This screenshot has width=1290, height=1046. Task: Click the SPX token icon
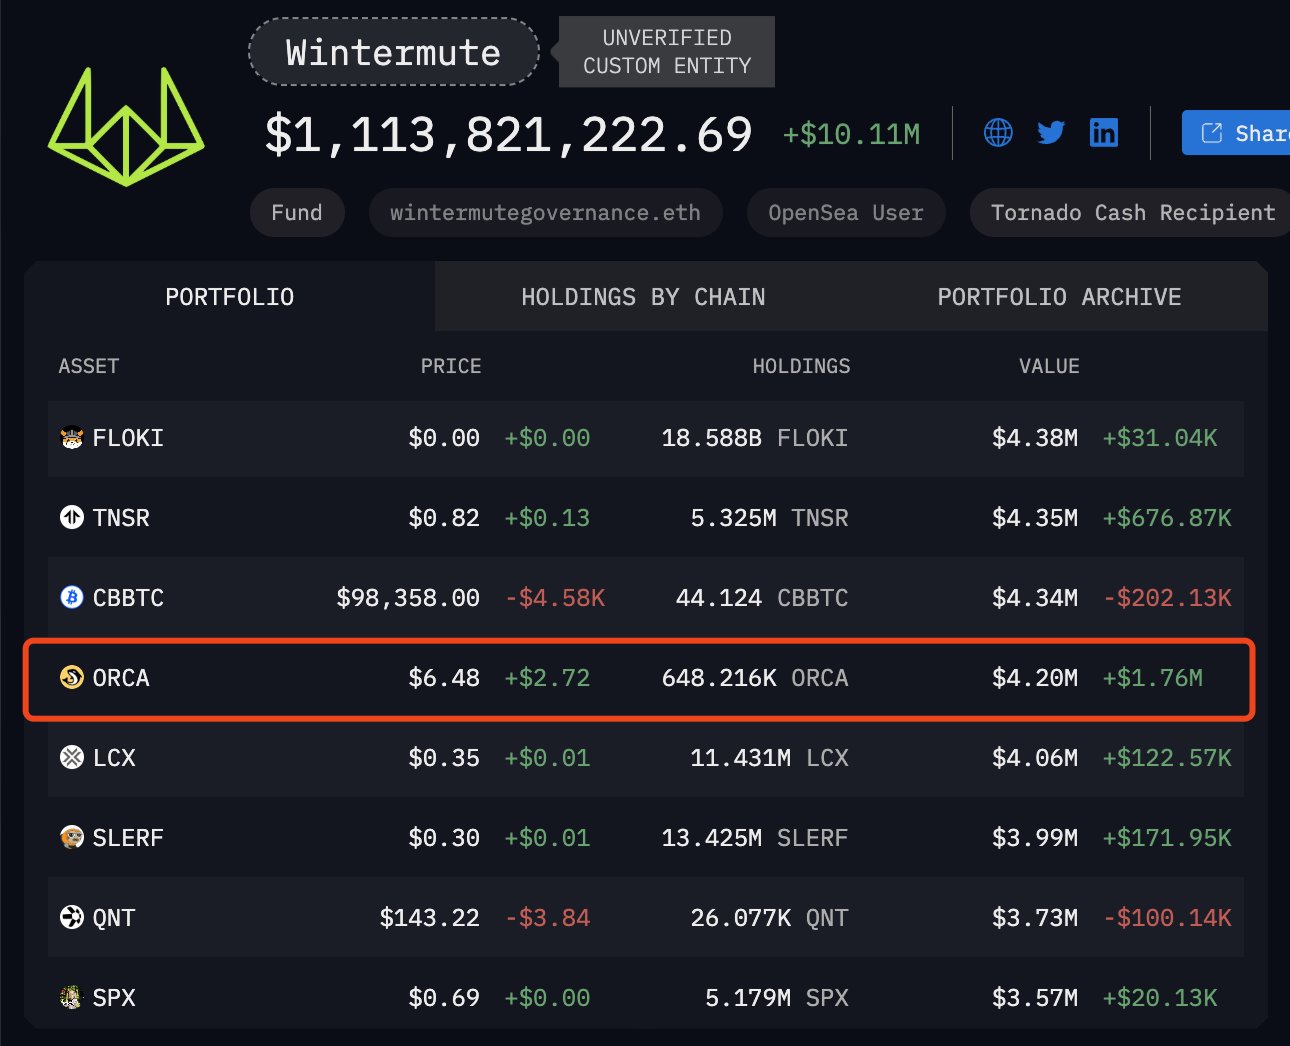pos(72,998)
